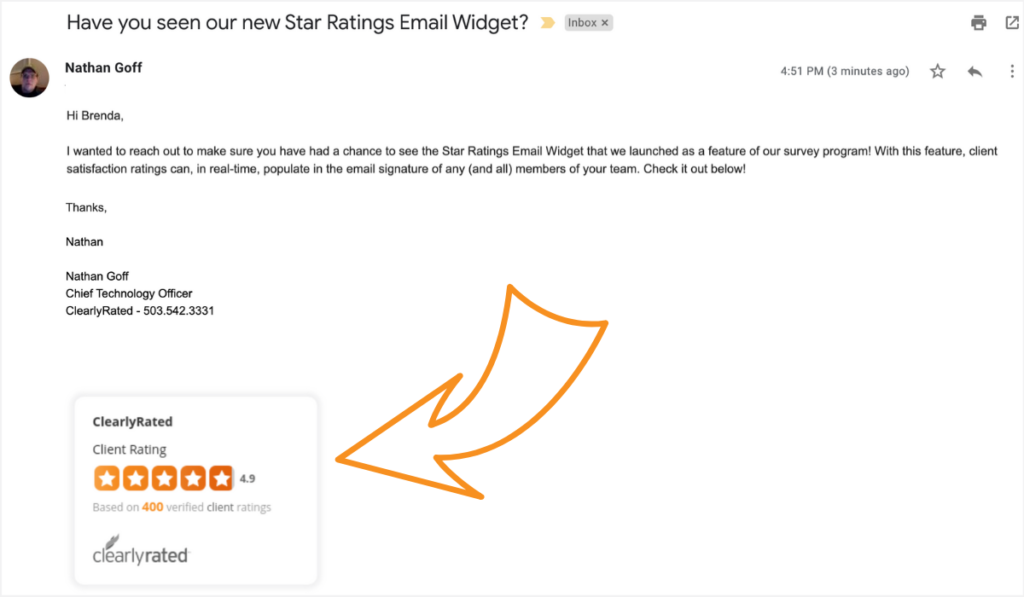The height and width of the screenshot is (597, 1024).
Task: Star the email for follow-up
Action: pyautogui.click(x=937, y=70)
